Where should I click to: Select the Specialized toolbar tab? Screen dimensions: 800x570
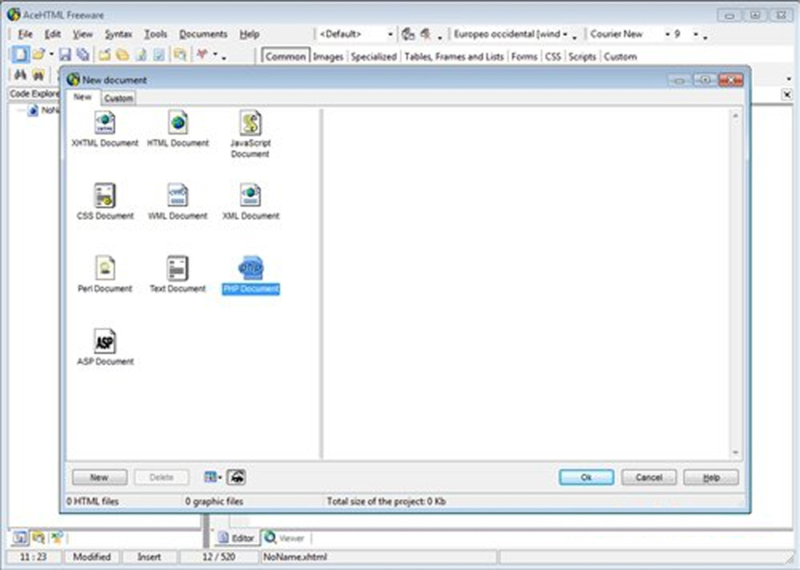[373, 57]
